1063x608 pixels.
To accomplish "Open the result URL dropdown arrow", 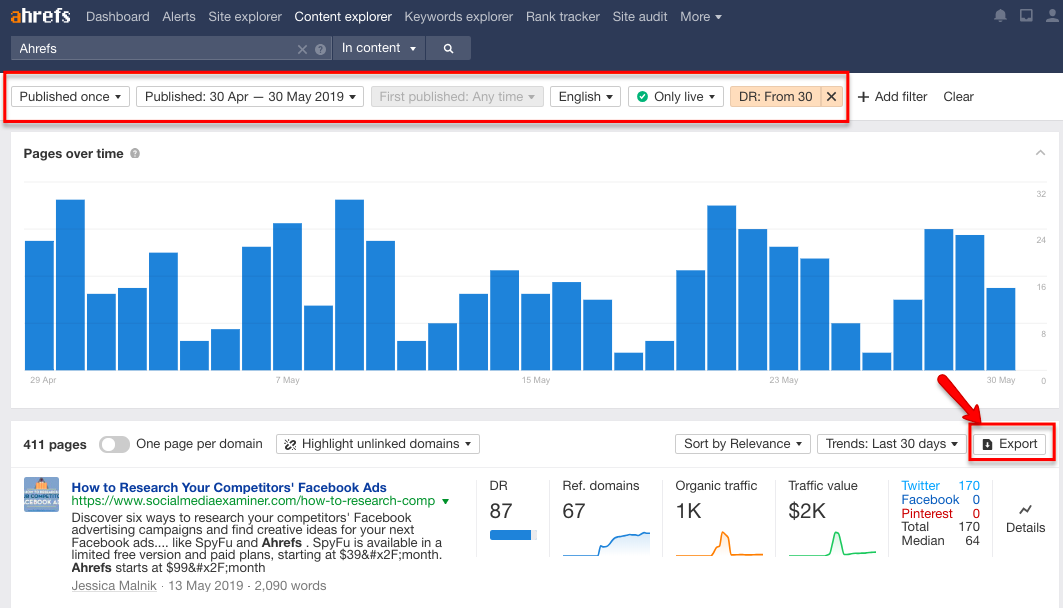I will click(445, 502).
